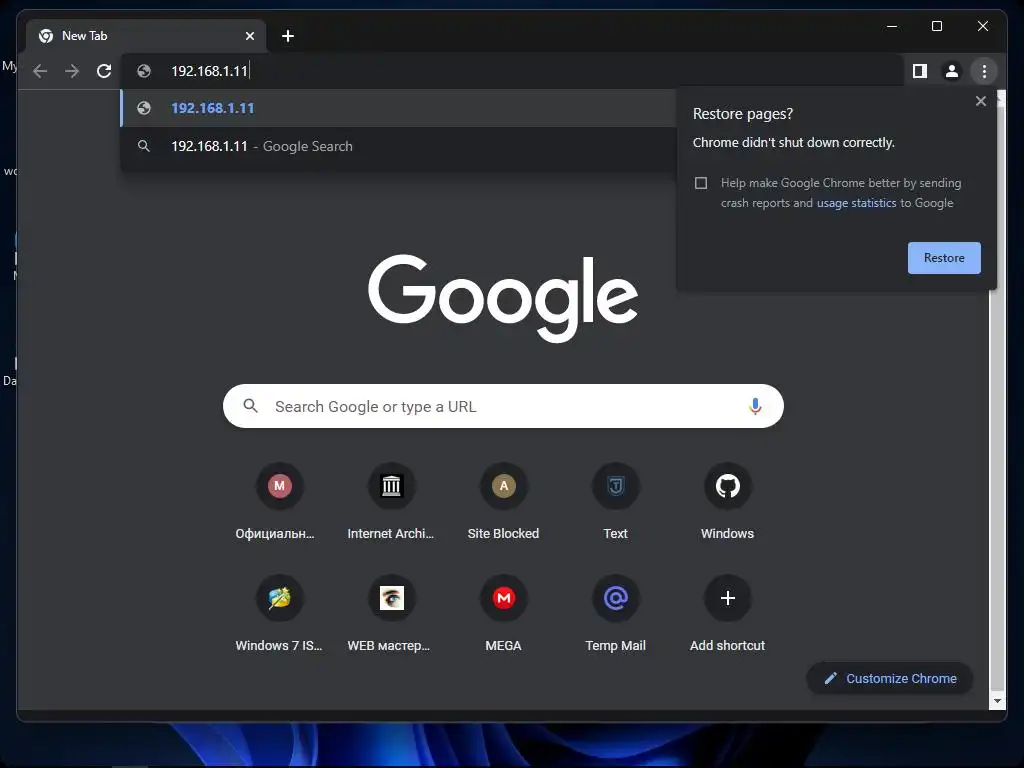The width and height of the screenshot is (1024, 768).
Task: Click the Restore button
Action: [944, 258]
